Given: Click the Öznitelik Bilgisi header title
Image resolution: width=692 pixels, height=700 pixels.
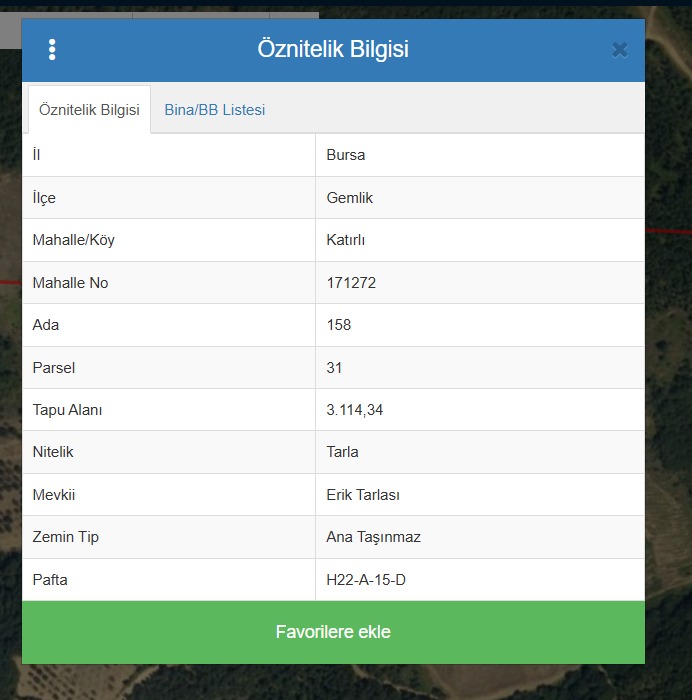Looking at the screenshot, I should 333,49.
